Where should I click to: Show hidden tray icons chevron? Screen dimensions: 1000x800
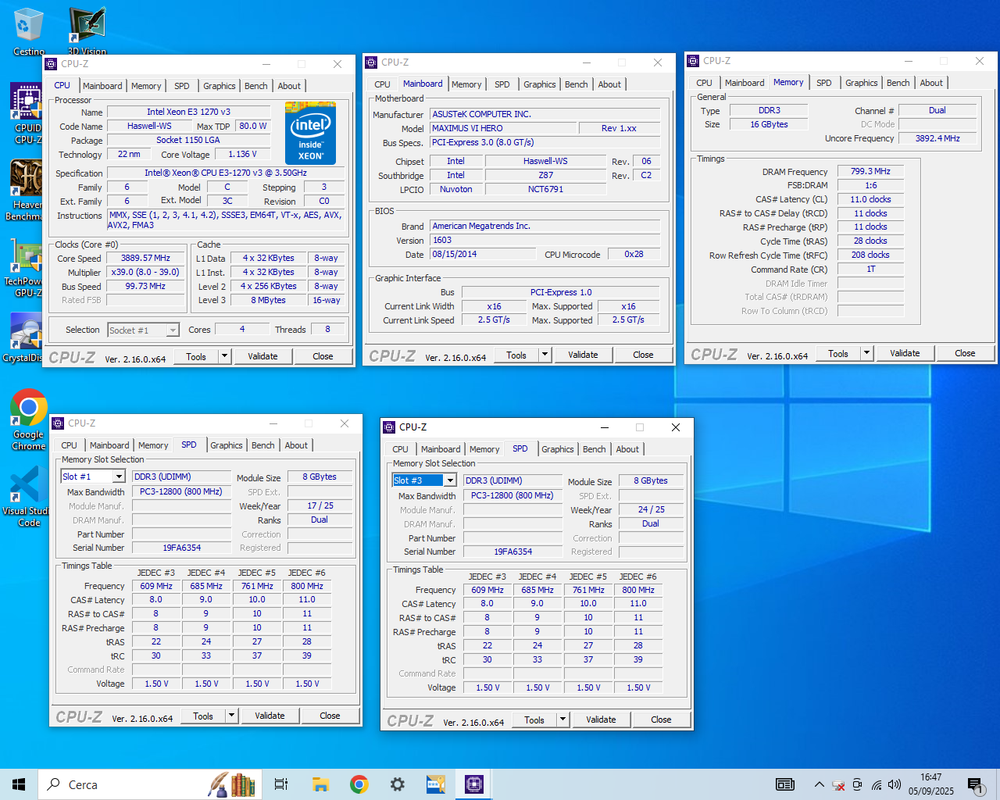click(820, 785)
